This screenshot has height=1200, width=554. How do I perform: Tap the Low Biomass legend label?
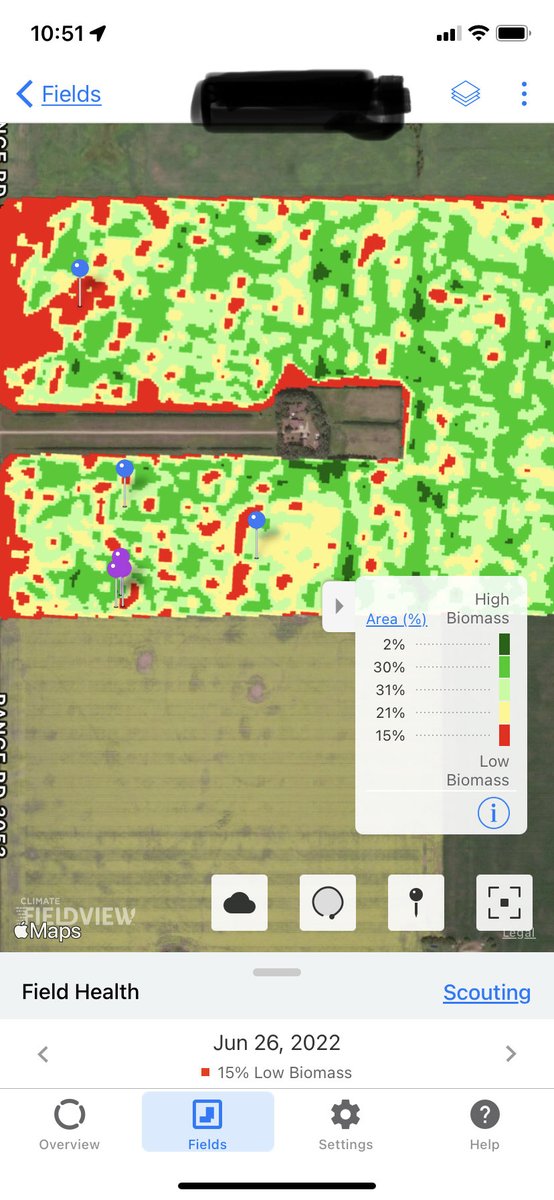tap(477, 771)
